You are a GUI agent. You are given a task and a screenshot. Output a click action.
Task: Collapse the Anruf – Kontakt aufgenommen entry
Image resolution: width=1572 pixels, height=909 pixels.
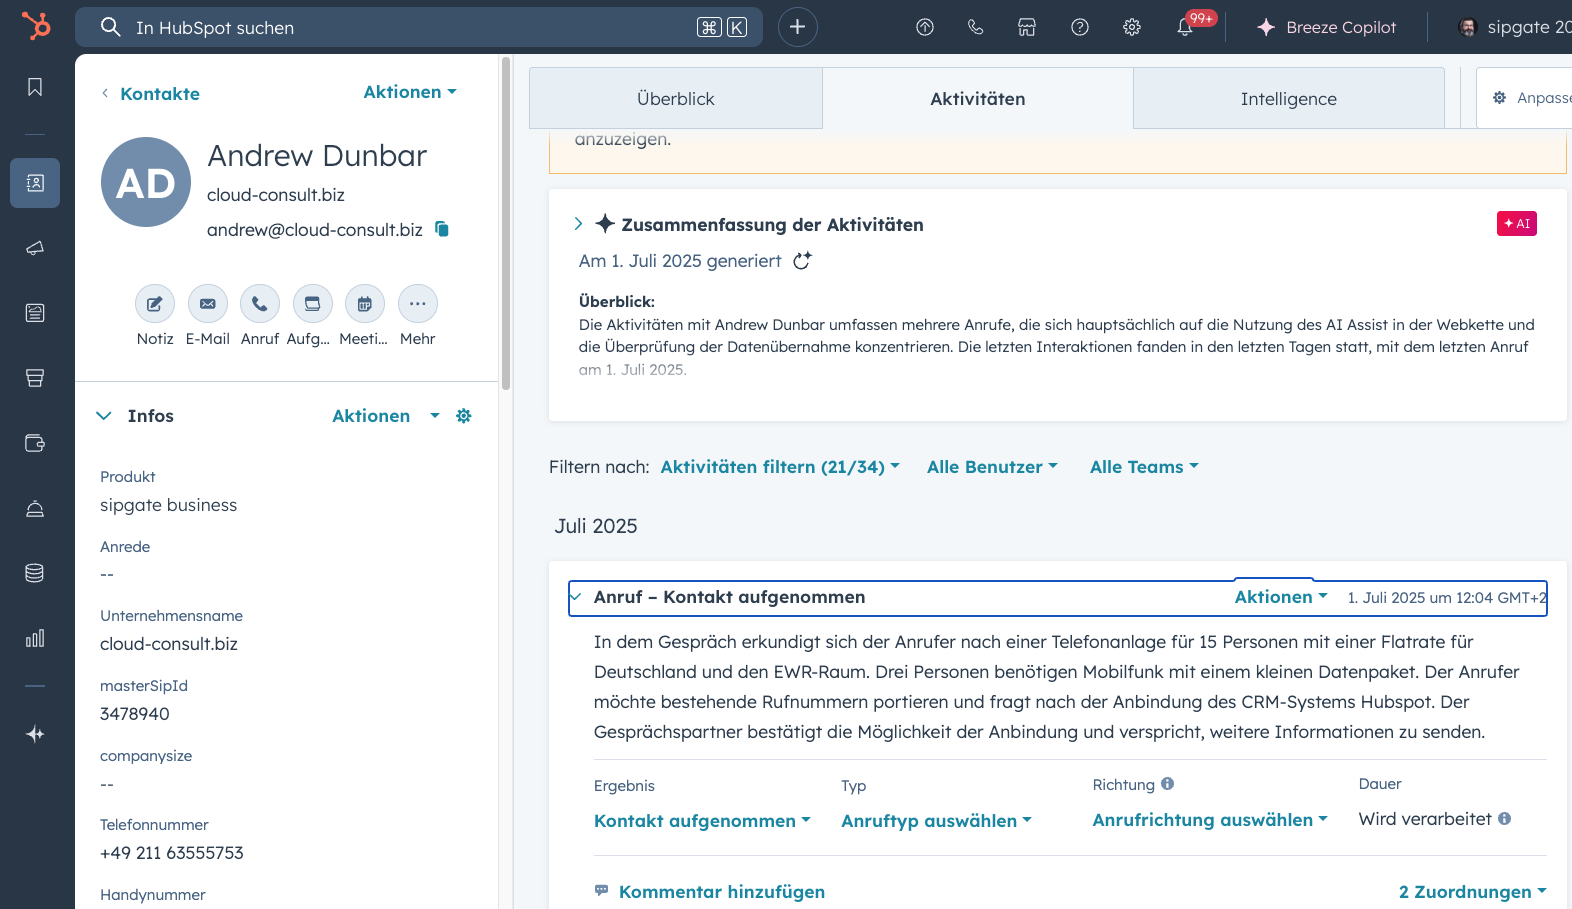click(575, 597)
